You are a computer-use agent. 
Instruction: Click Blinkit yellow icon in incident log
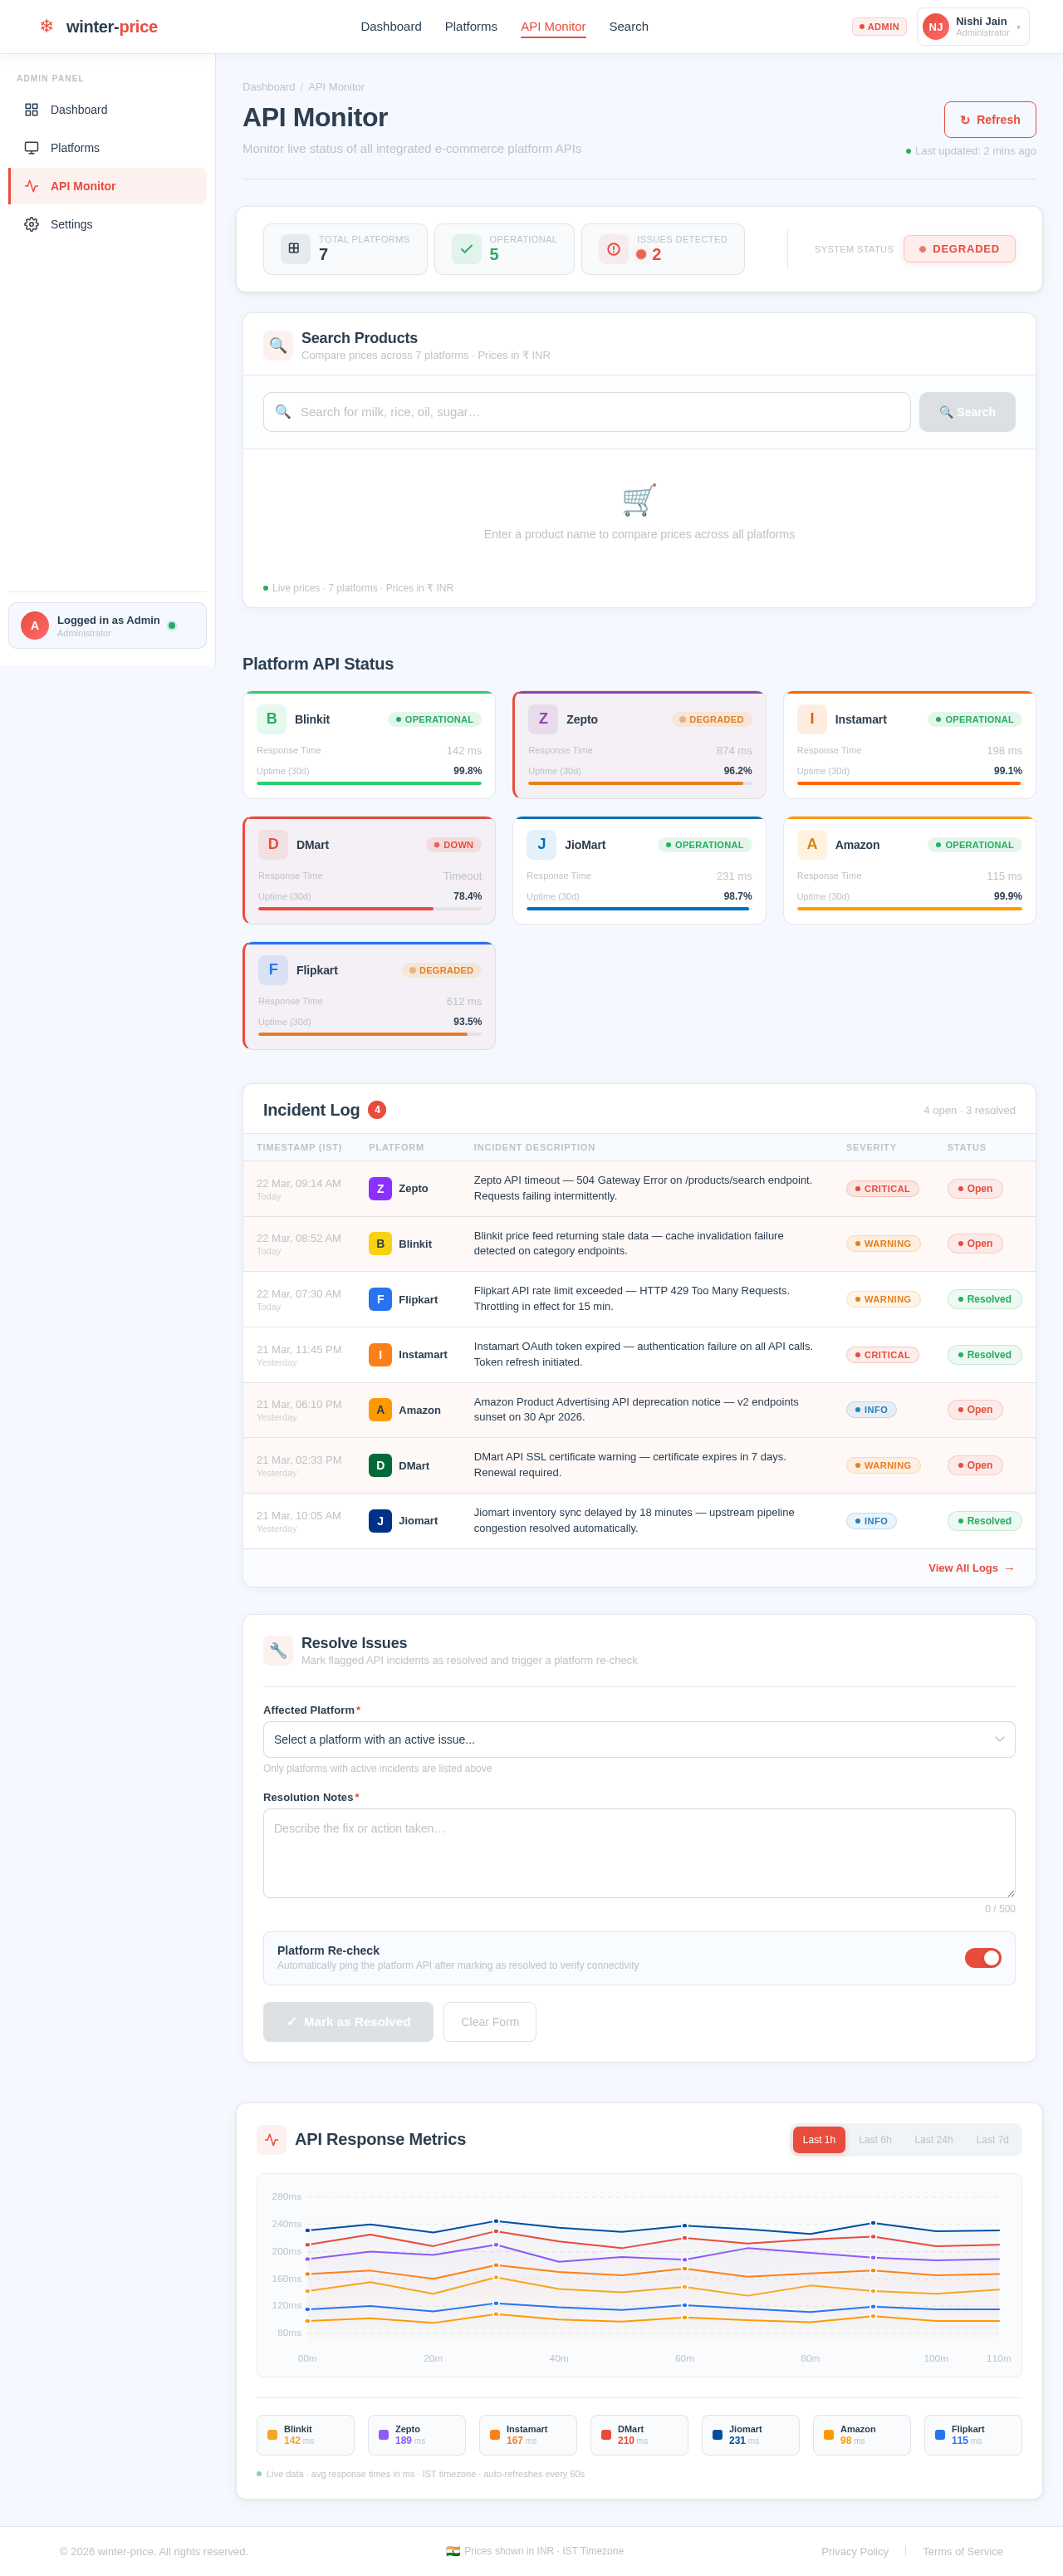click(380, 1243)
